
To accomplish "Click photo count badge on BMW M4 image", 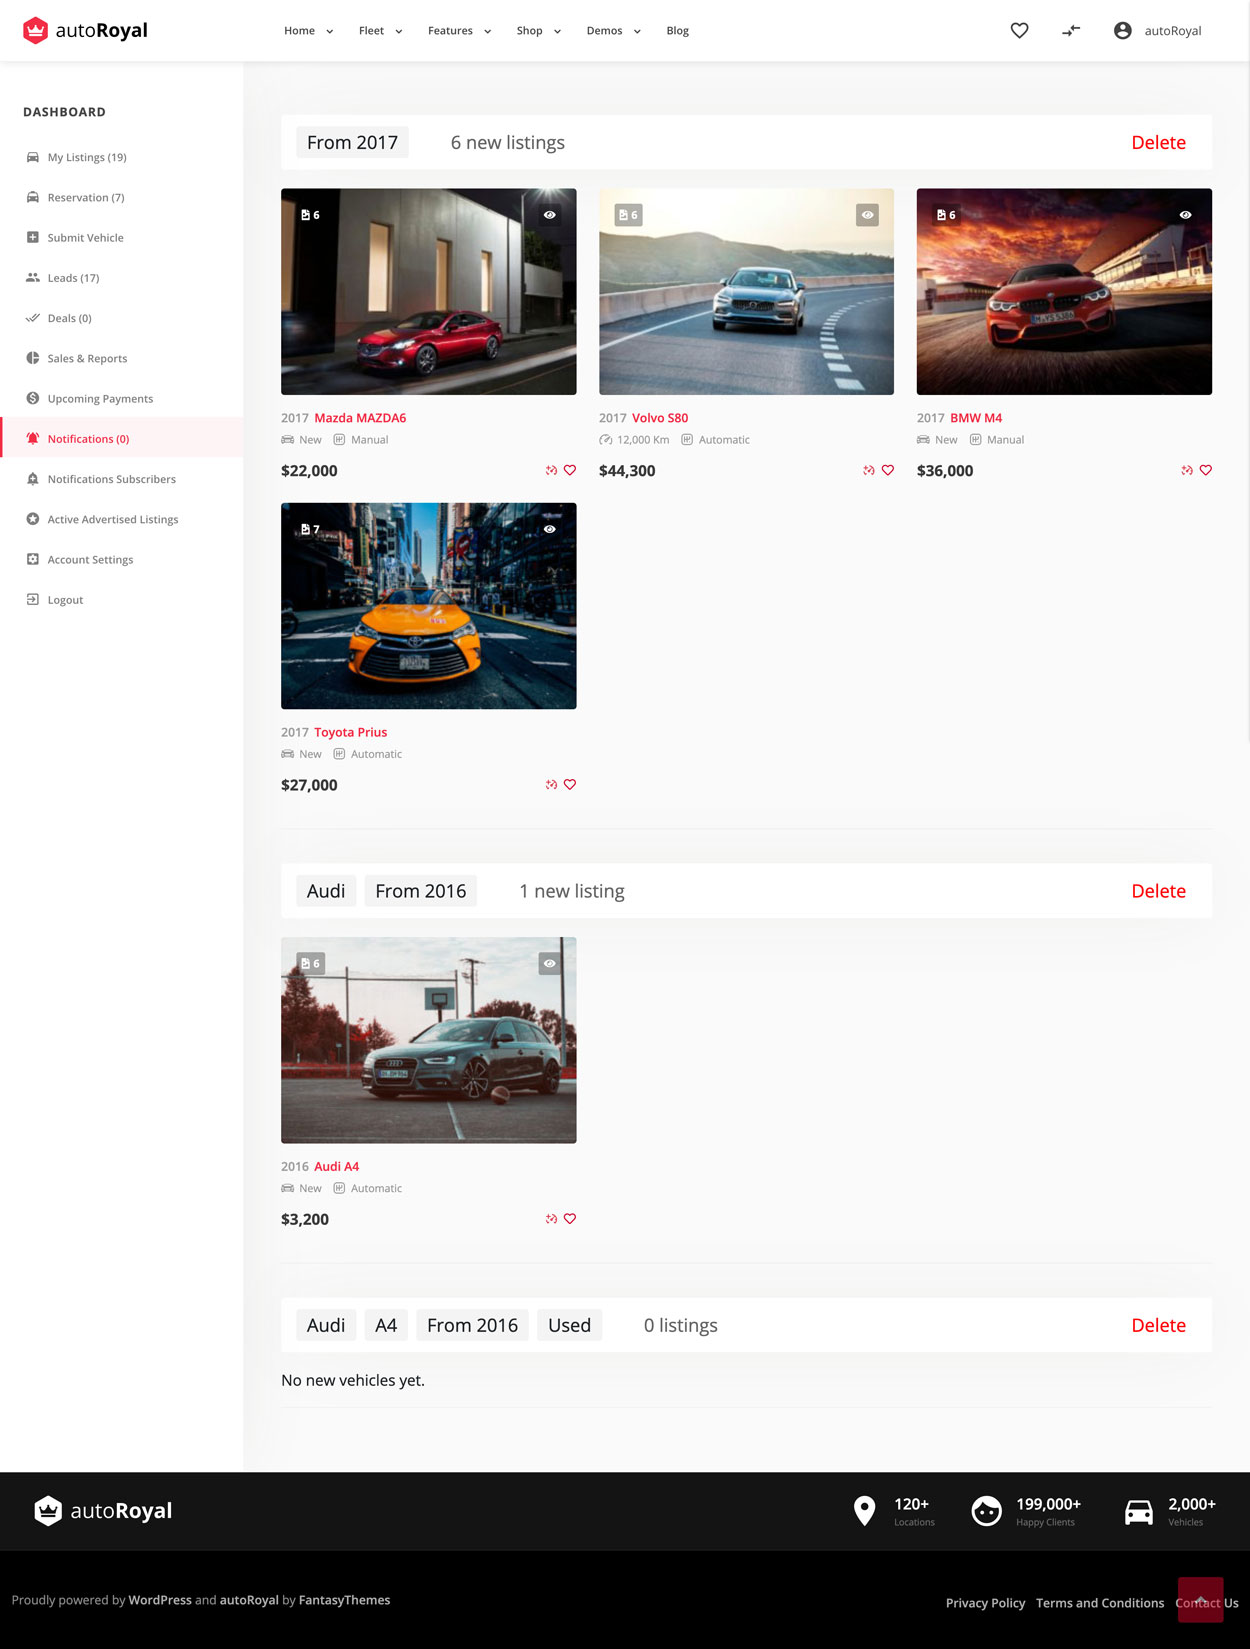I will point(946,215).
